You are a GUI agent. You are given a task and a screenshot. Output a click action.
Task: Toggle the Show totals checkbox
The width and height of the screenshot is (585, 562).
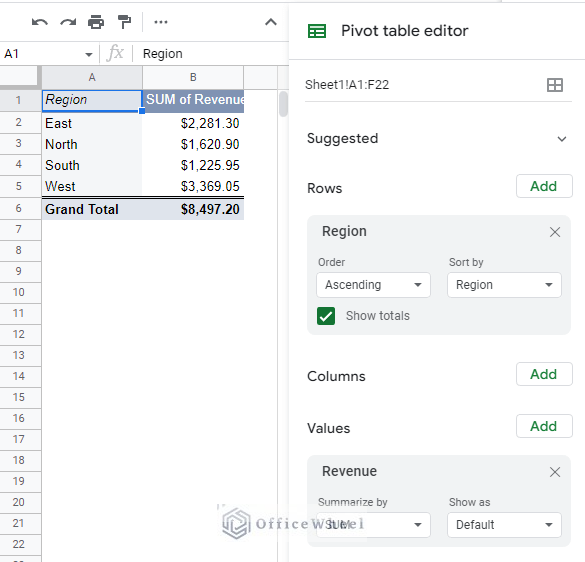(326, 316)
